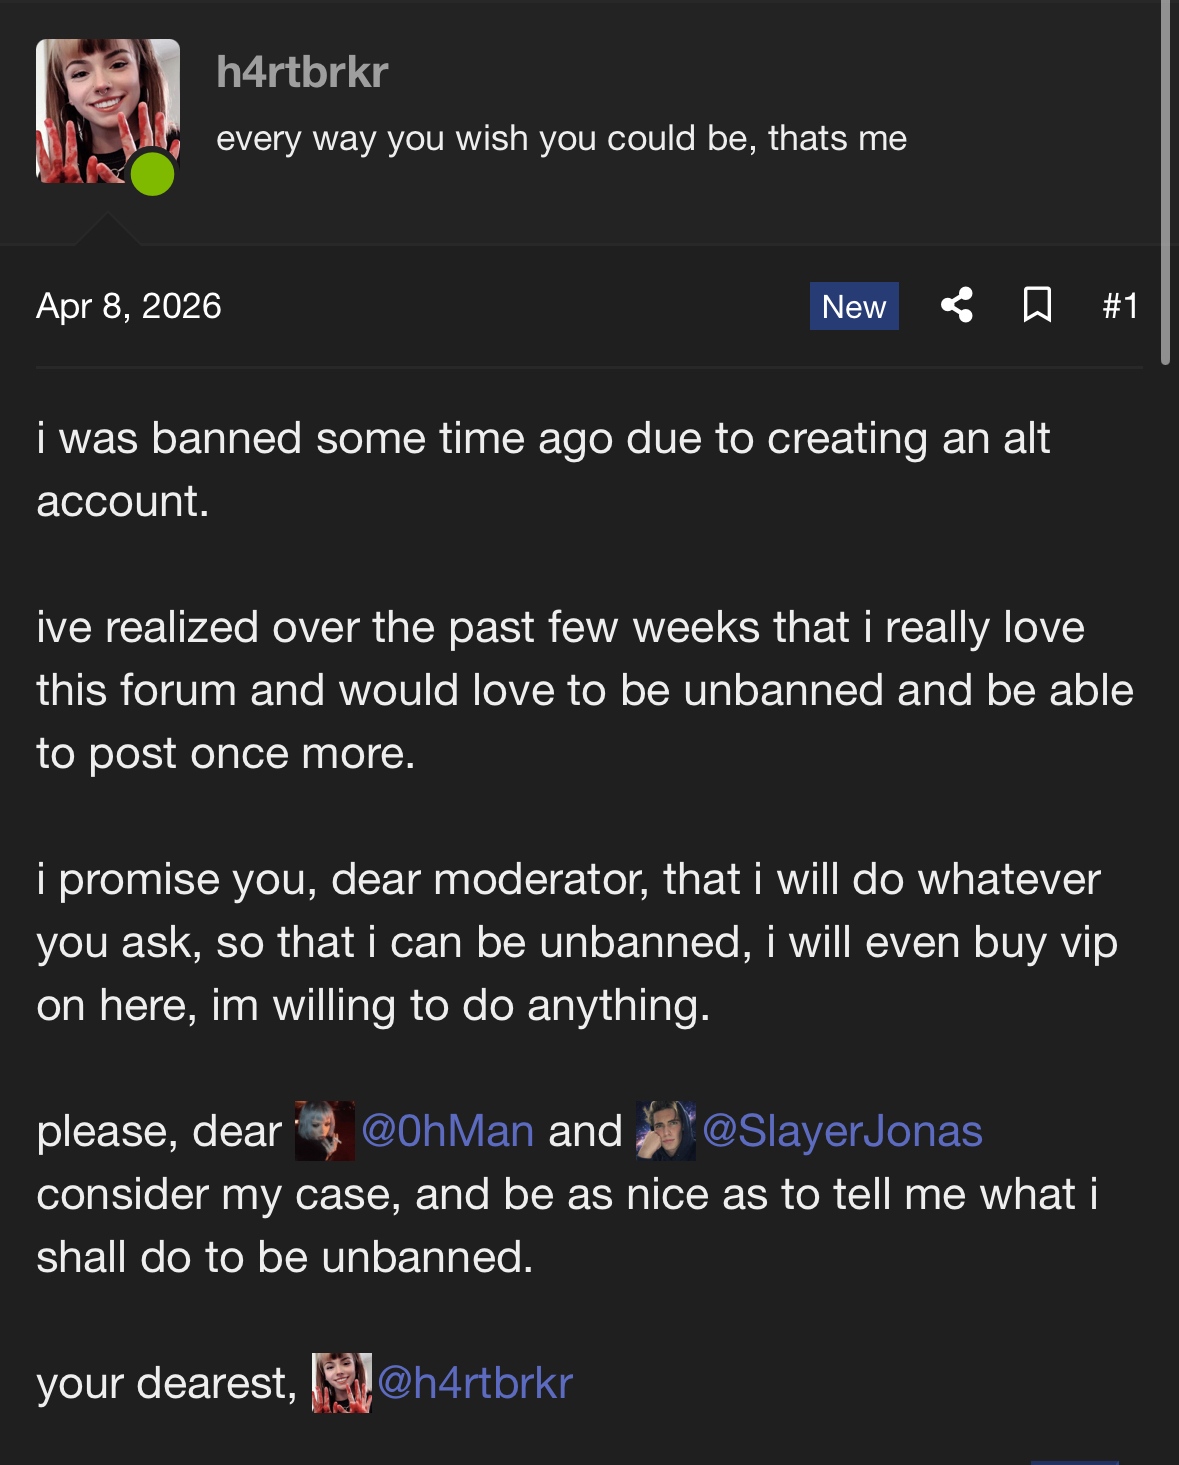
Task: Open the @0hMan mention link
Action: [x=448, y=1131]
